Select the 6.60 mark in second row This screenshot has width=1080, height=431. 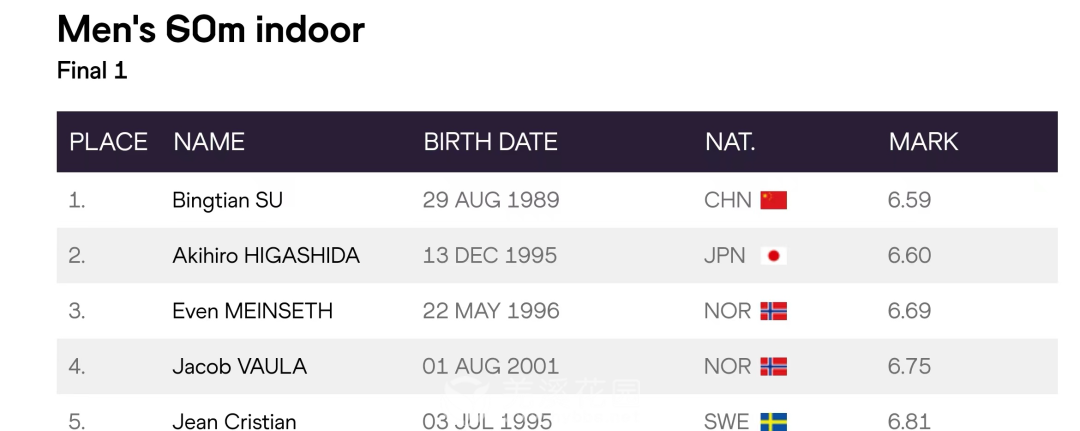pos(909,256)
